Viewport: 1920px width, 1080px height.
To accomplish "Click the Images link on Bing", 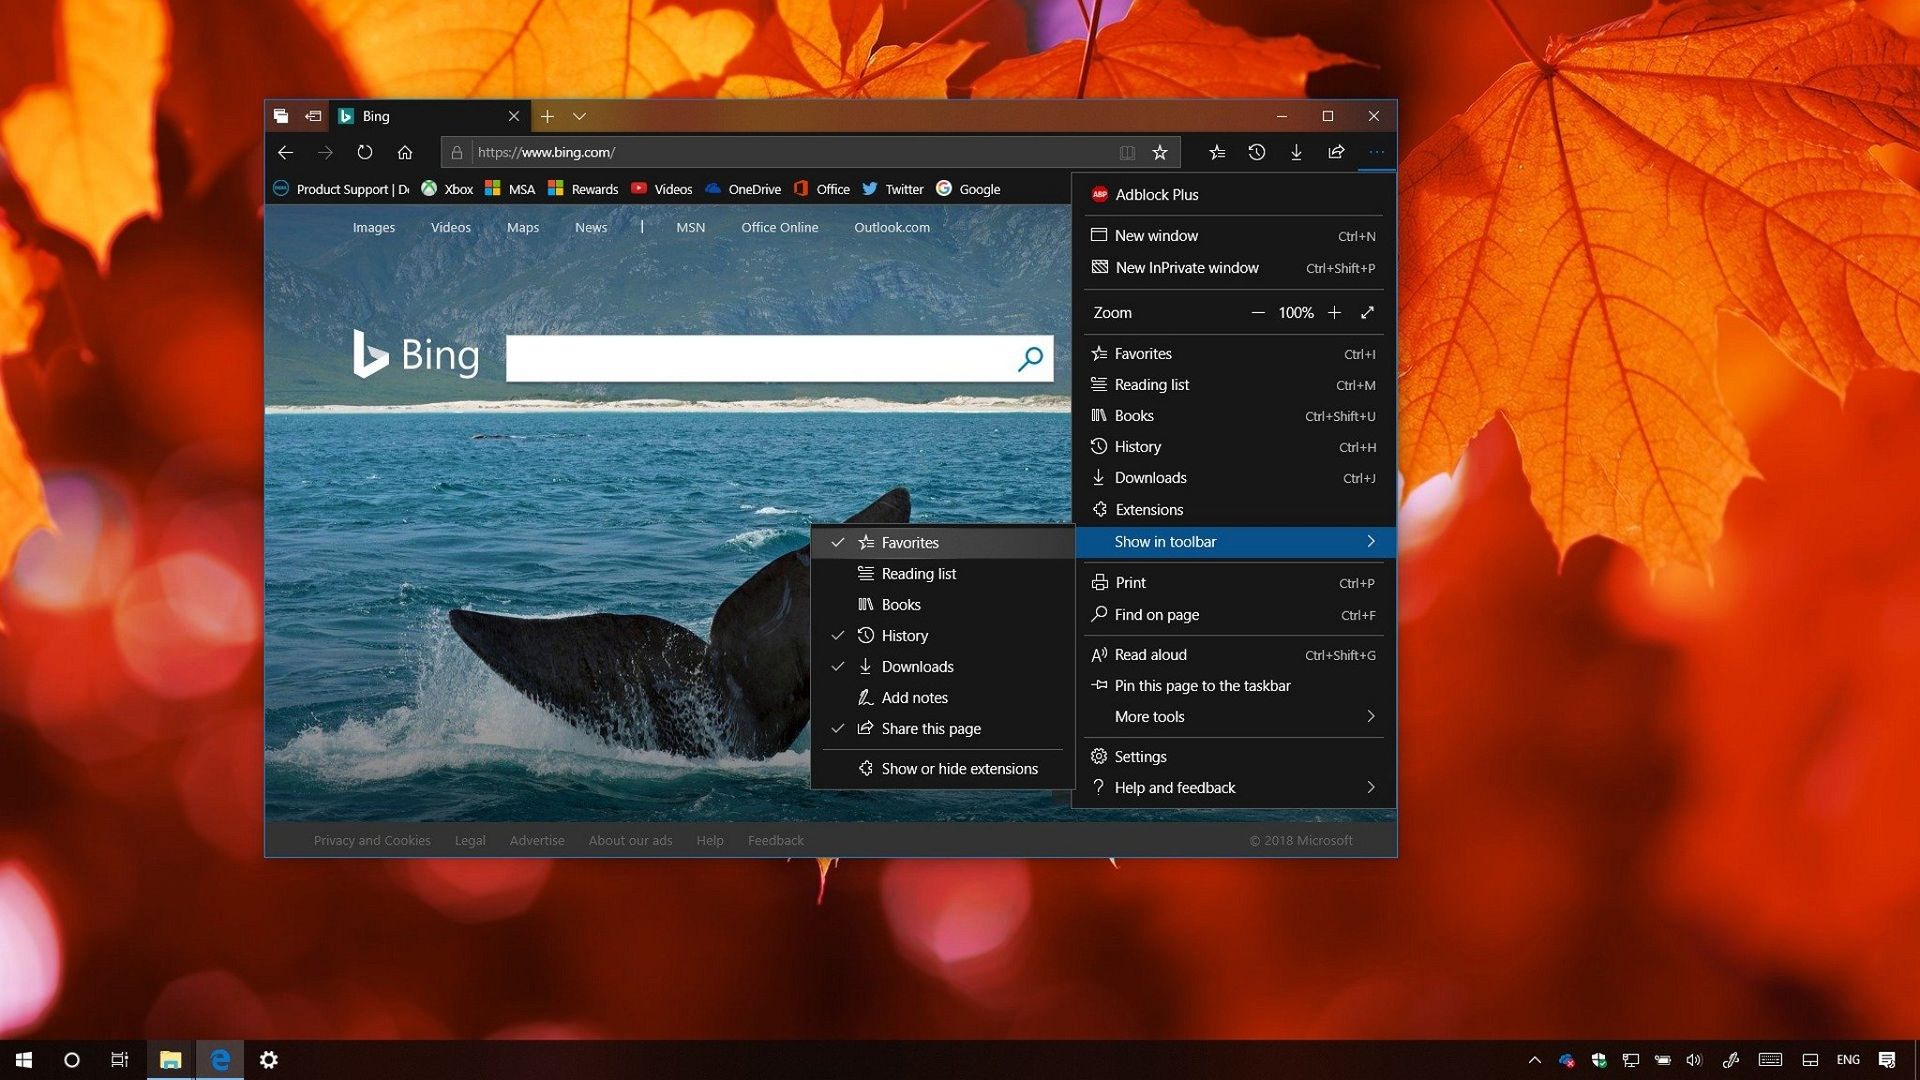I will point(373,227).
